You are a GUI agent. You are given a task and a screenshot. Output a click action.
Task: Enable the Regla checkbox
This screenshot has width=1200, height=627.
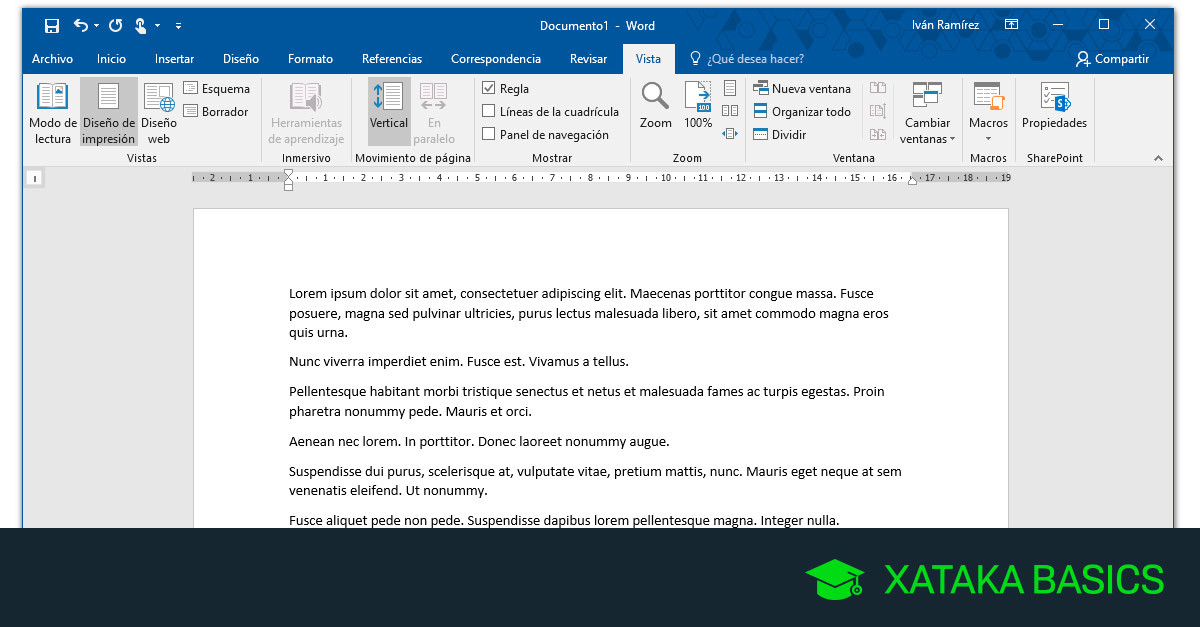(x=488, y=88)
